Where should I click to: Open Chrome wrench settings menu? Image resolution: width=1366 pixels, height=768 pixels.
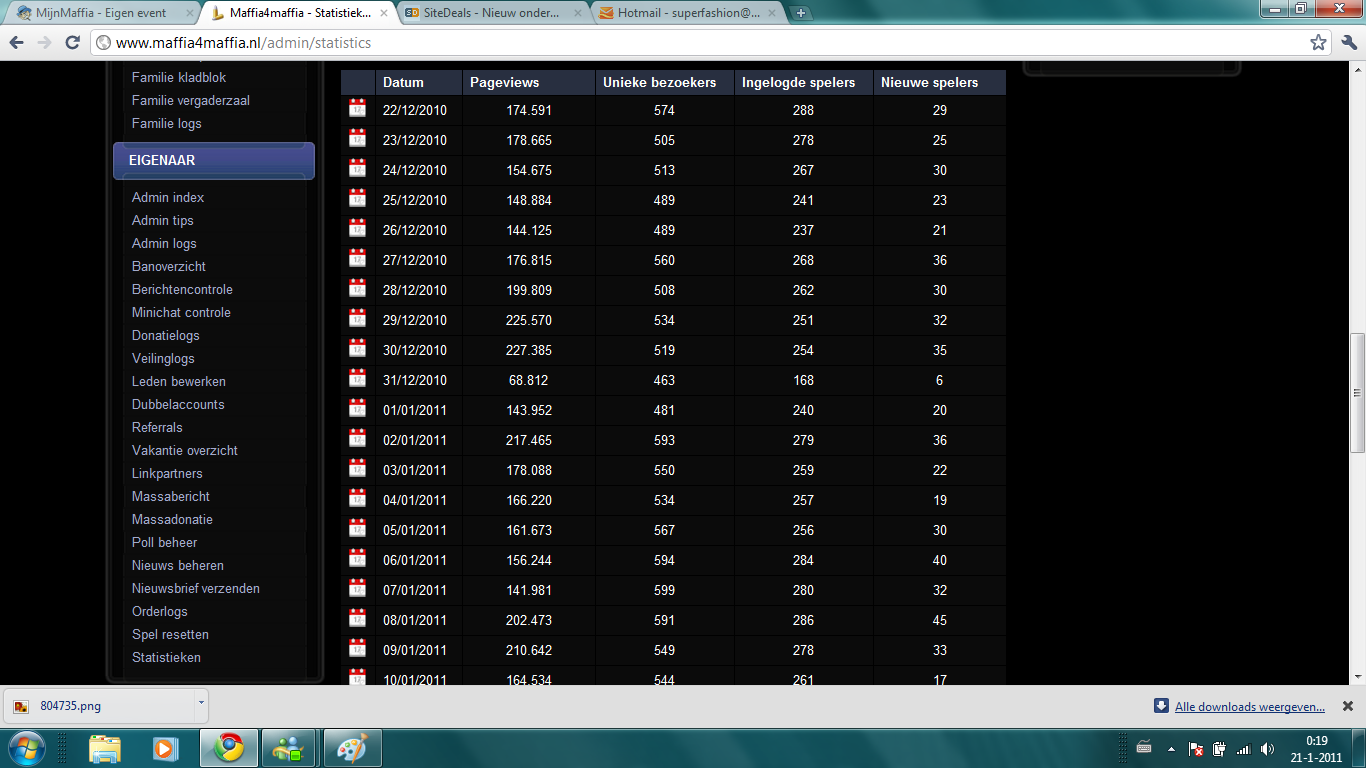tap(1349, 43)
